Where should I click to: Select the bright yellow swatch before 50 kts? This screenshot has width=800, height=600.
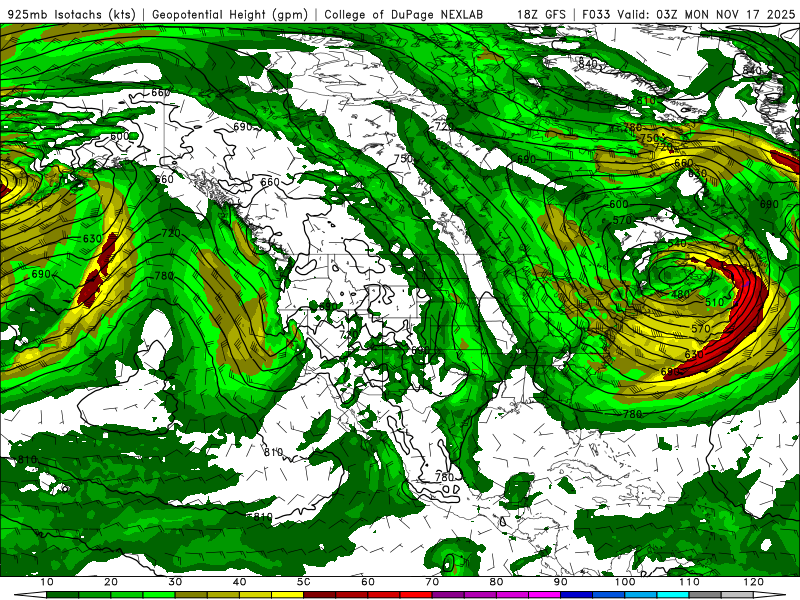[287, 594]
